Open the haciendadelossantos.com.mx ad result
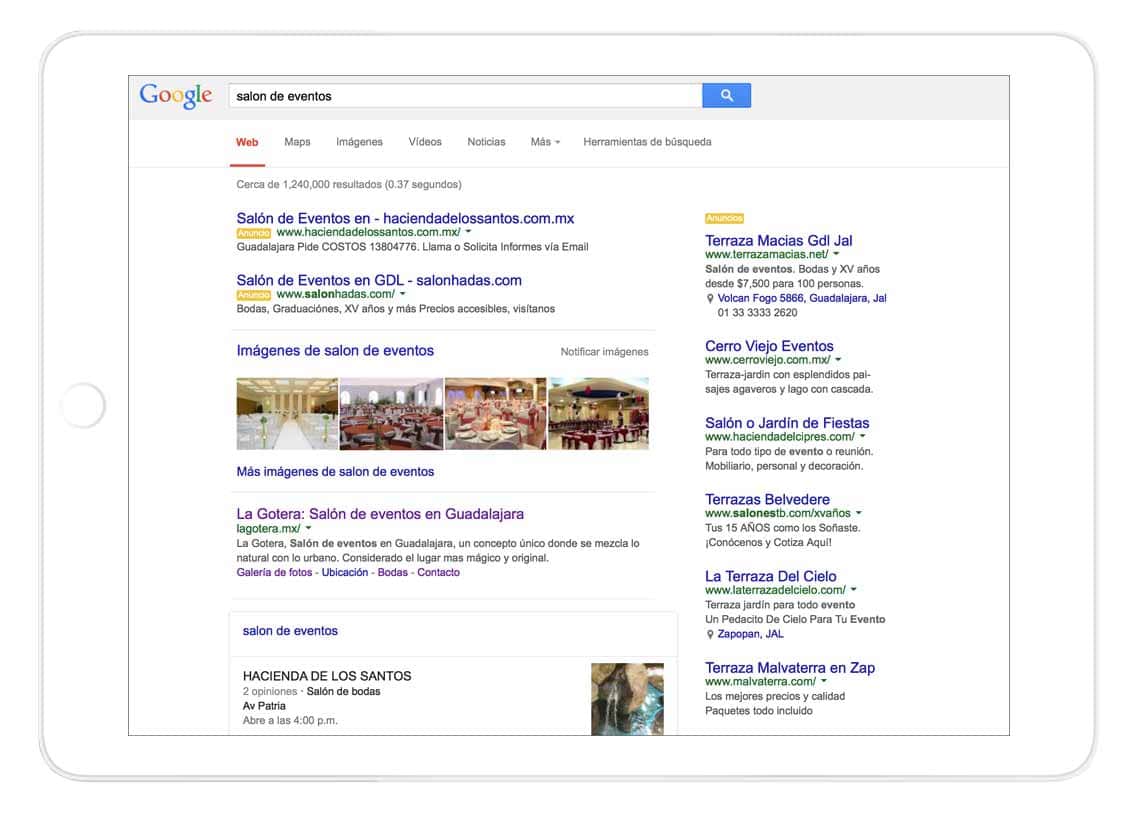1138x814 pixels. 405,218
